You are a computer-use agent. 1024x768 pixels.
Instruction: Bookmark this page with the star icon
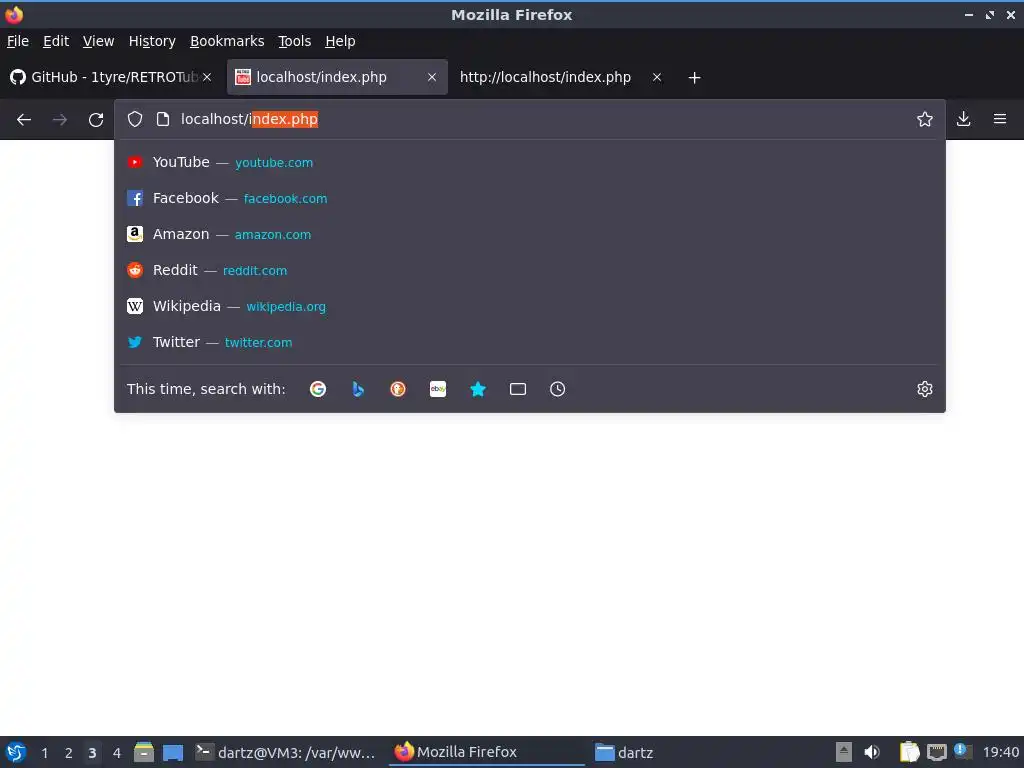[924, 119]
